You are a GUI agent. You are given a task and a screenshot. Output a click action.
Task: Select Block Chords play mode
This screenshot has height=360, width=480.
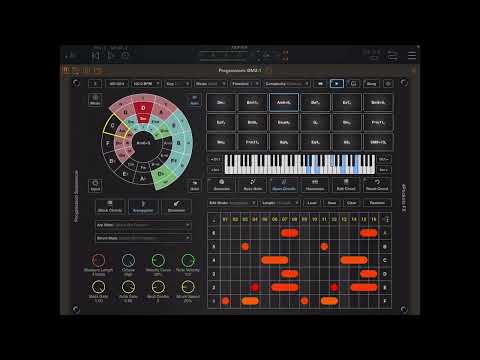(110, 207)
